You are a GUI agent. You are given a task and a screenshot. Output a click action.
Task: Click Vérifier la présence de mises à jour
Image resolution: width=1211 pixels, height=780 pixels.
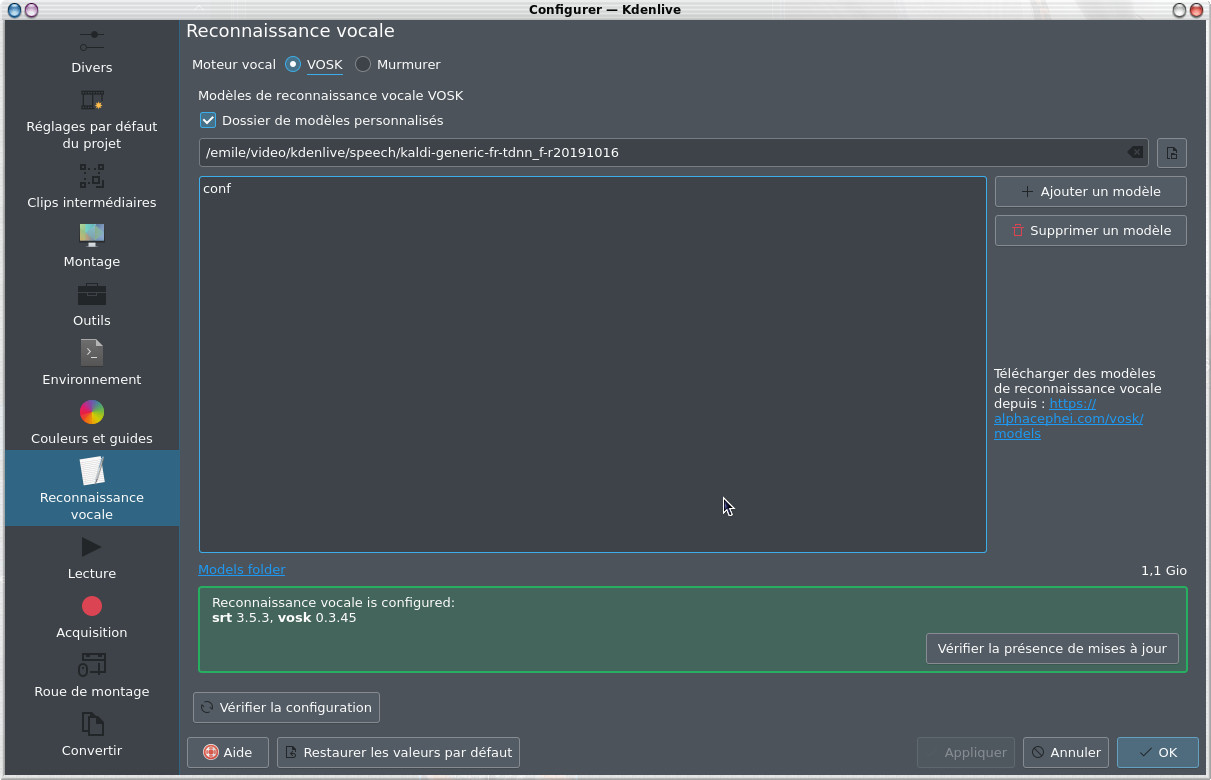[x=1052, y=648]
